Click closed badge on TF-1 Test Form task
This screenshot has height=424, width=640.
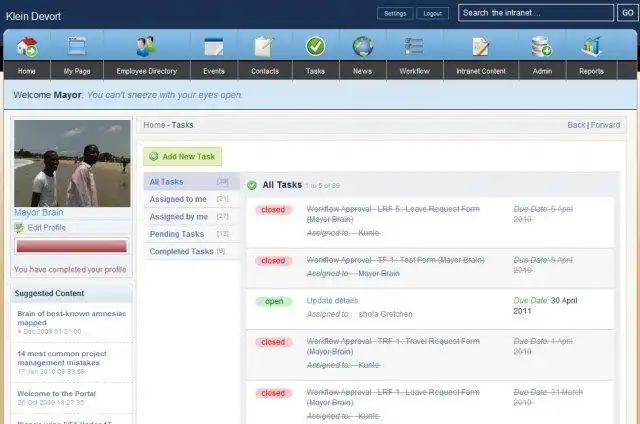[x=273, y=261]
